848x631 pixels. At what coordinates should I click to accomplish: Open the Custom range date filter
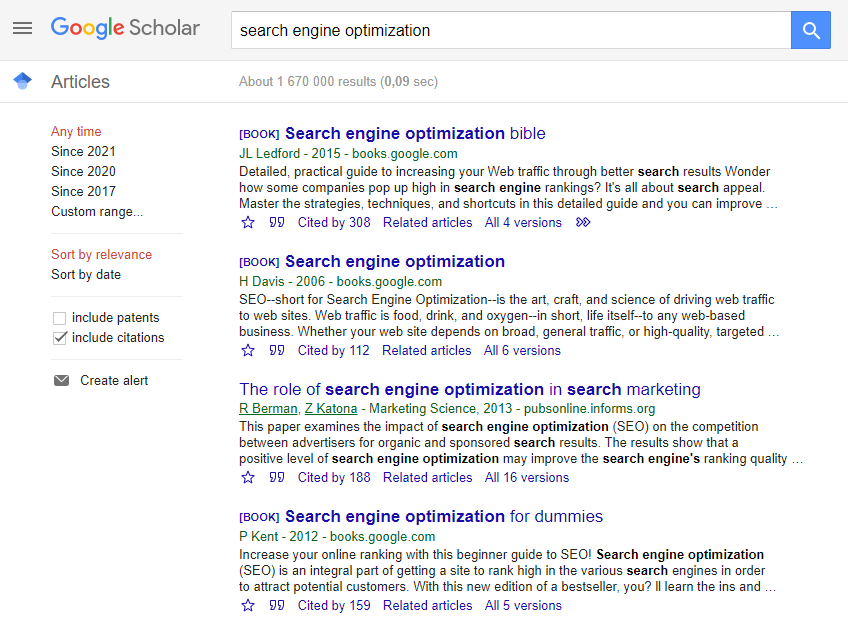97,212
